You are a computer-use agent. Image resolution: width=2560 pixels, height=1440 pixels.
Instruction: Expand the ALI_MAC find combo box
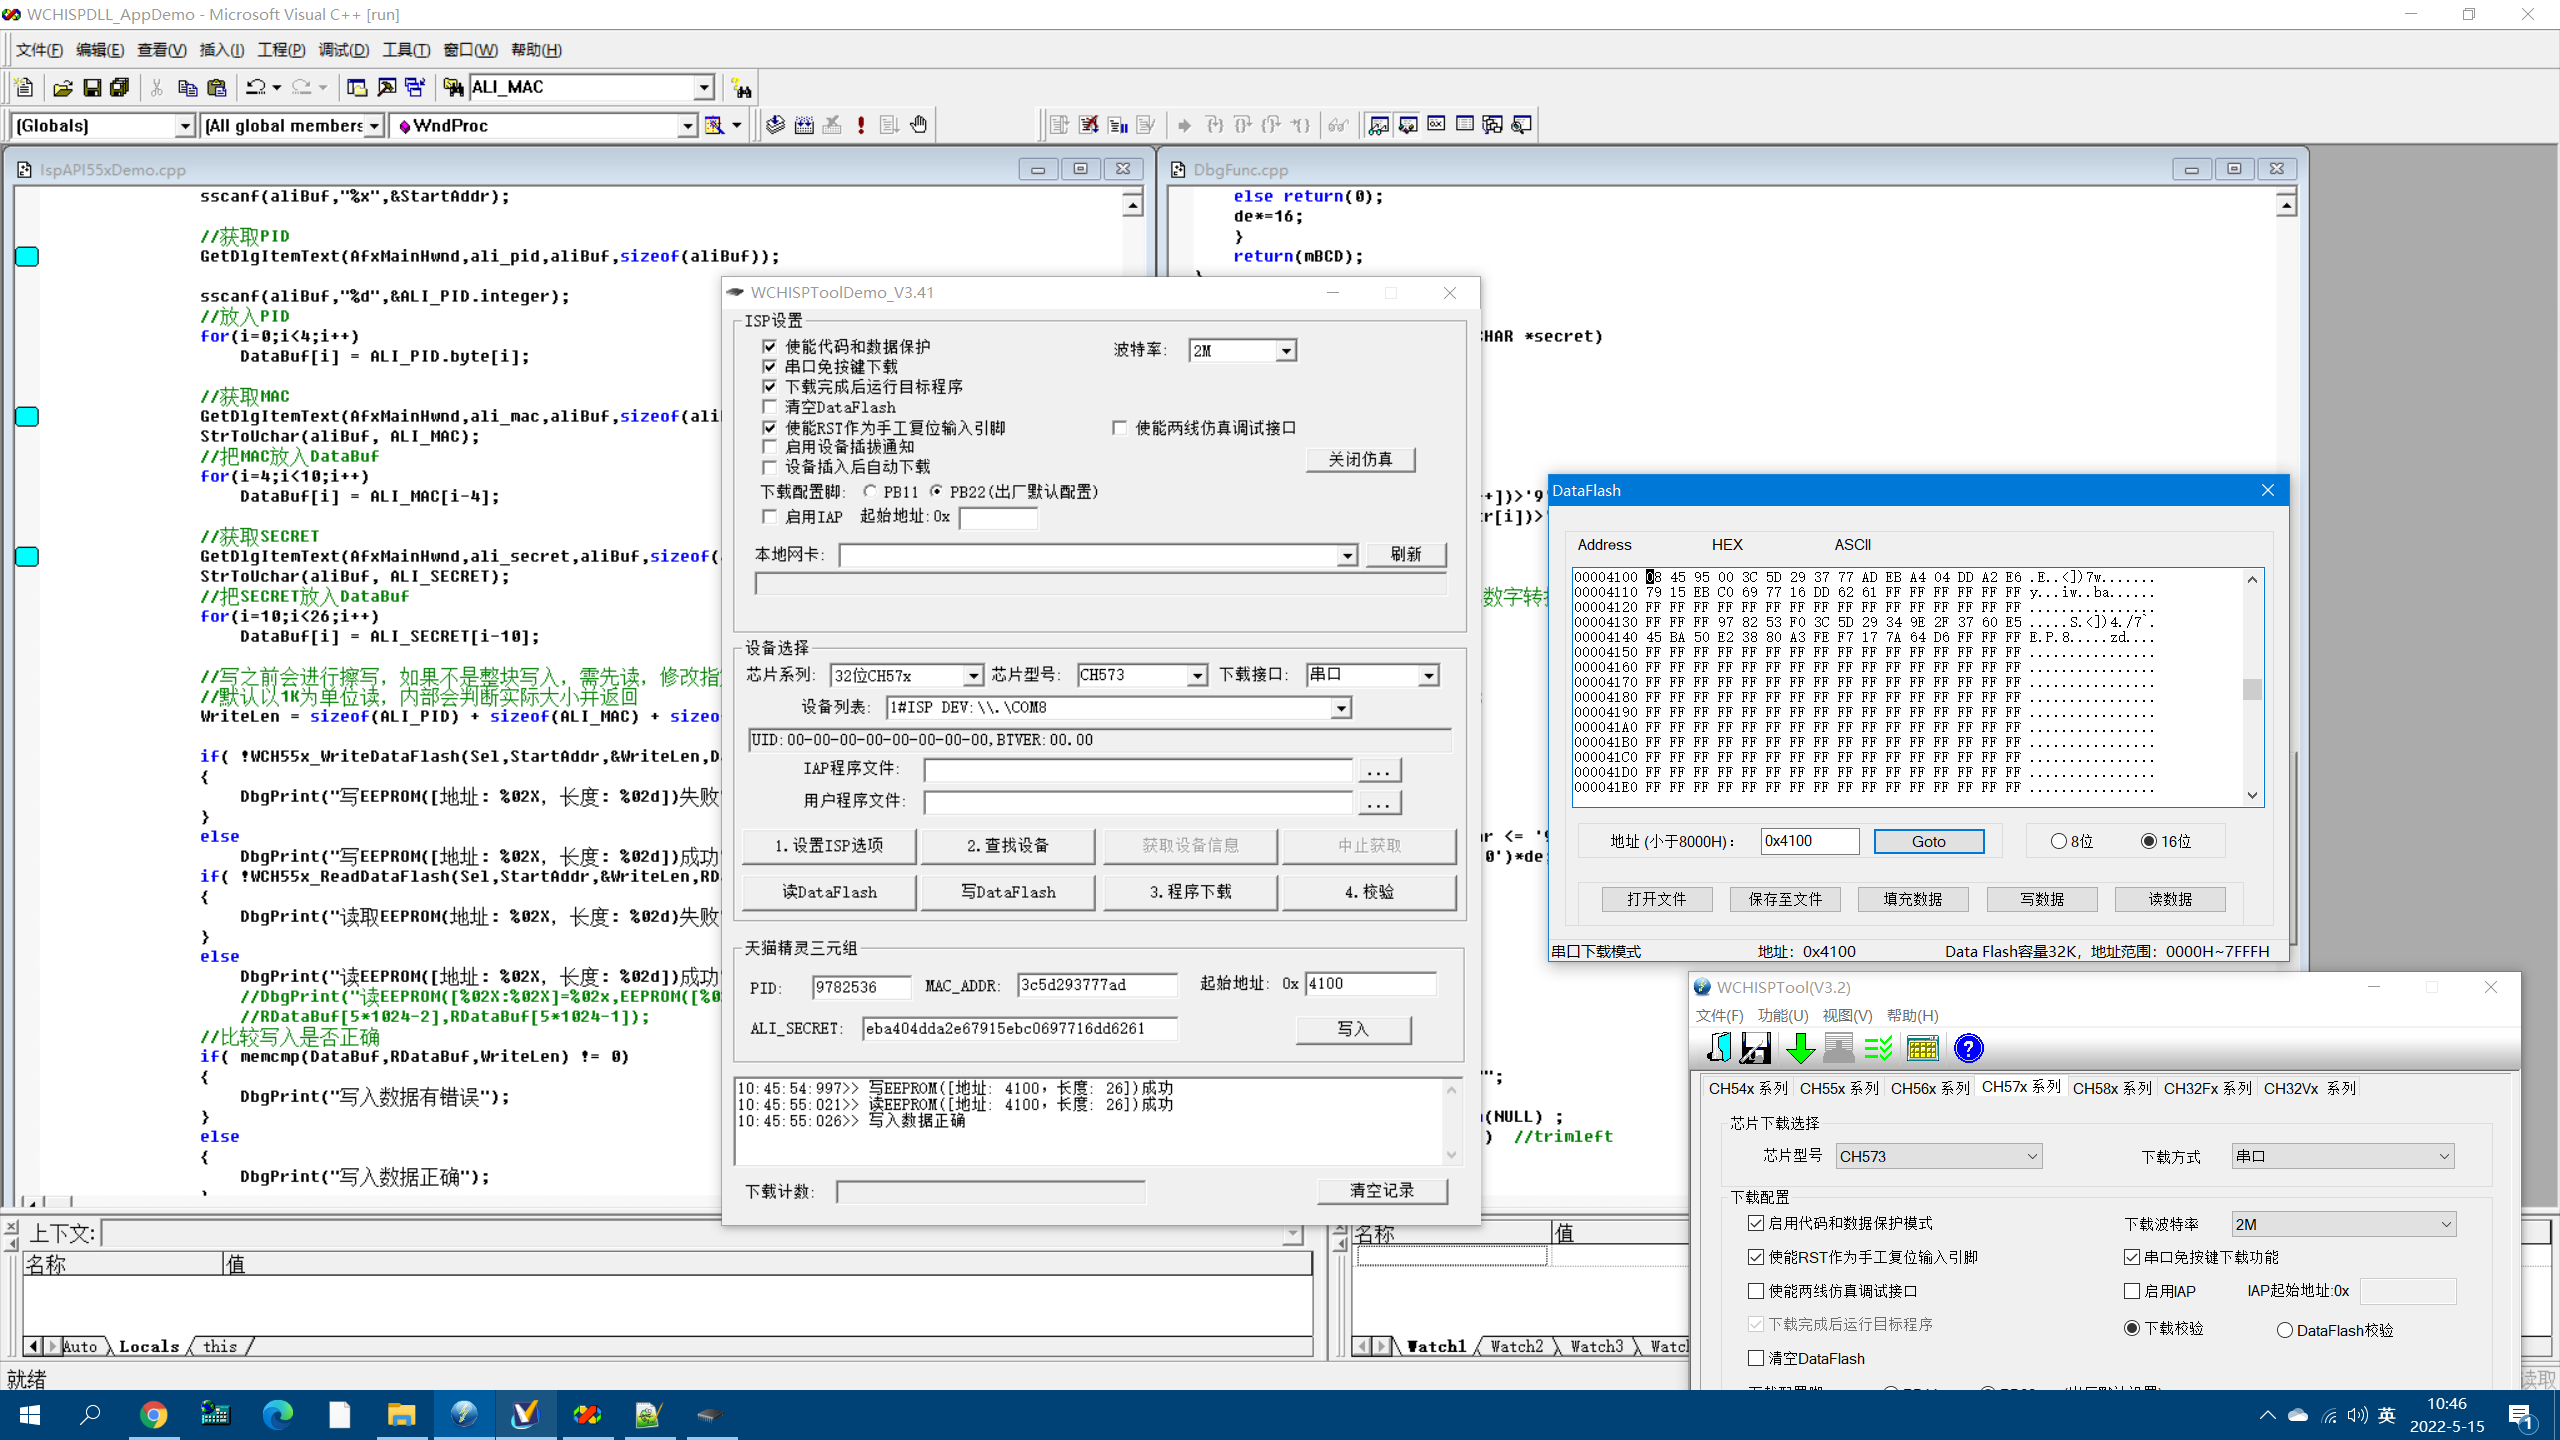pyautogui.click(x=704, y=88)
